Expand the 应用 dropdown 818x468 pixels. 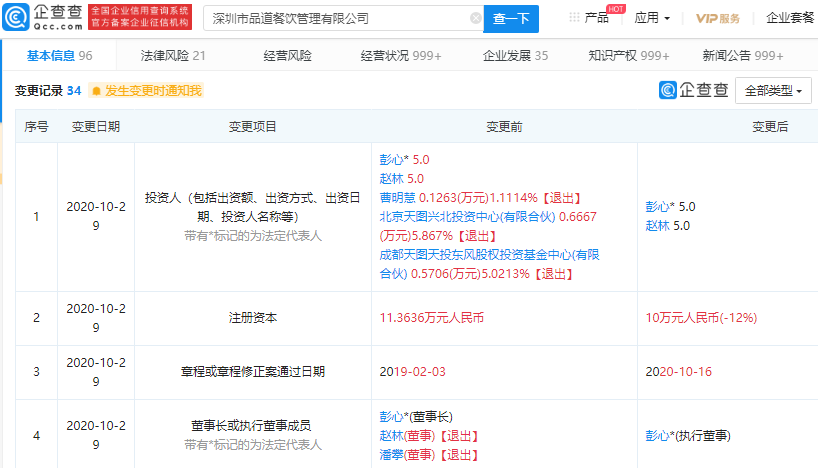click(x=652, y=18)
